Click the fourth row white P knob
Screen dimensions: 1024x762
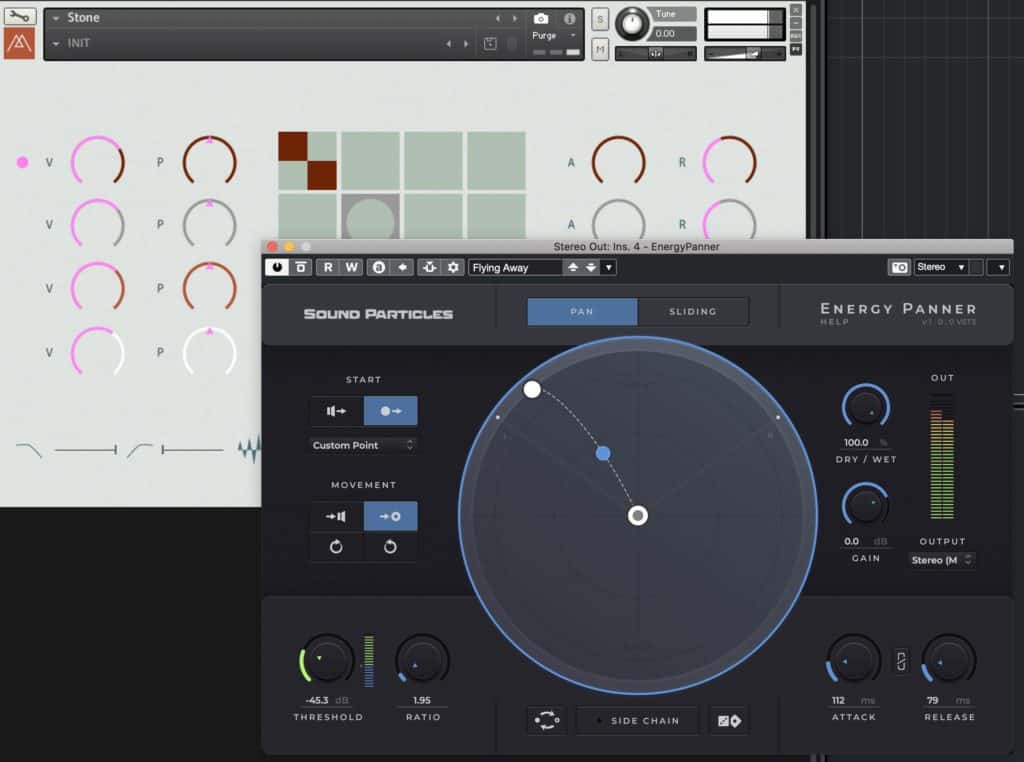210,352
